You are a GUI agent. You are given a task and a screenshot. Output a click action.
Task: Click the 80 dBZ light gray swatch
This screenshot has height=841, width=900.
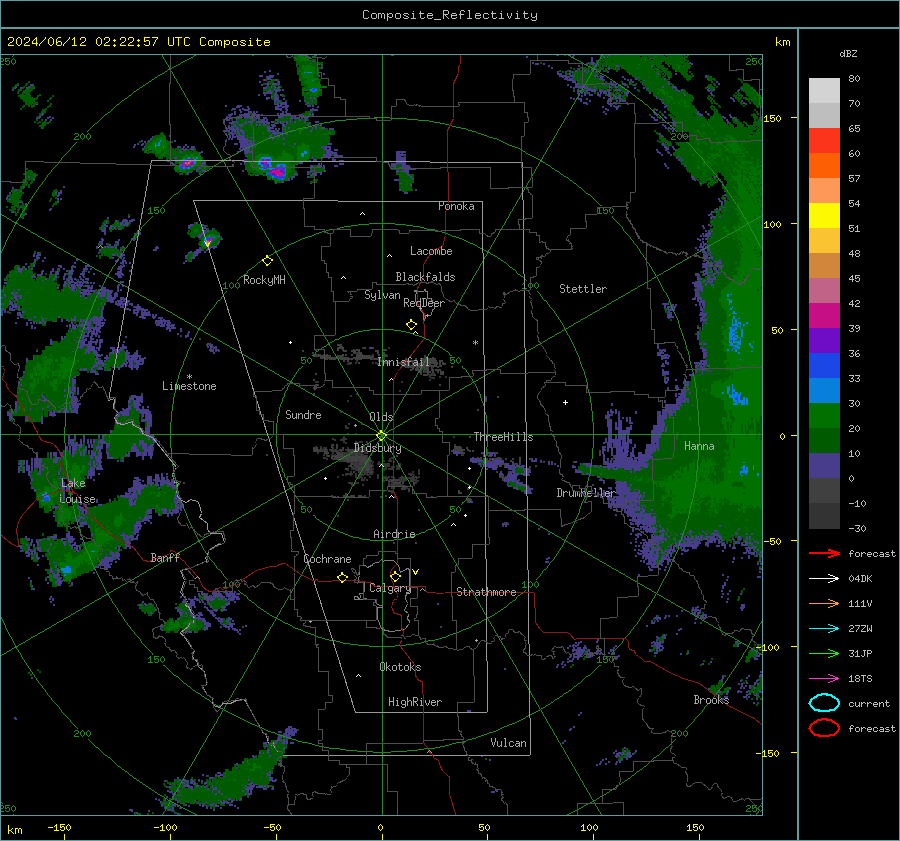(x=824, y=90)
